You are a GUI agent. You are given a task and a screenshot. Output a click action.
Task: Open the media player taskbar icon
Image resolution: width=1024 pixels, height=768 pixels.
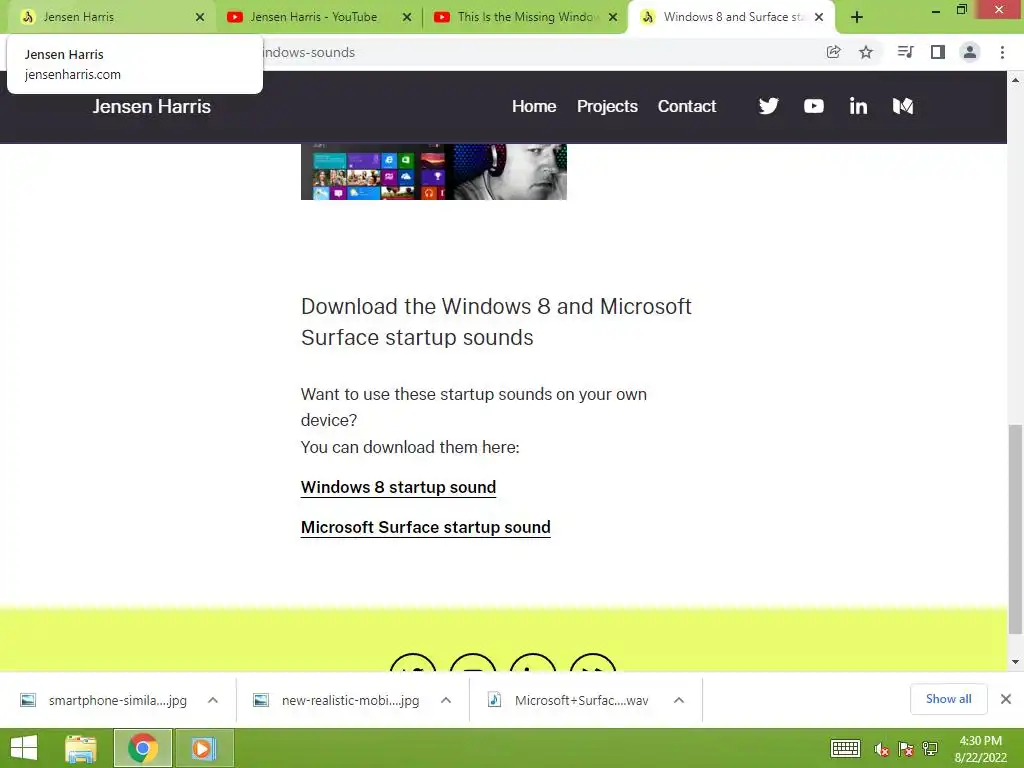coord(203,748)
